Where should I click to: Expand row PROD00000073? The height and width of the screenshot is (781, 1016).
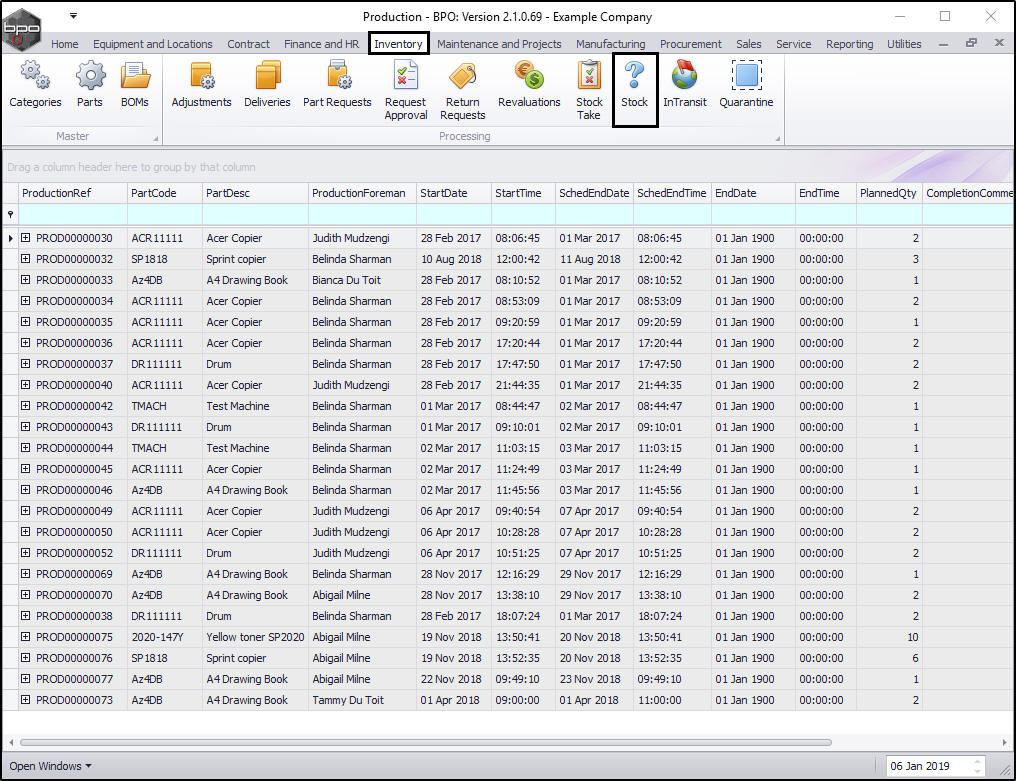pyautogui.click(x=25, y=700)
